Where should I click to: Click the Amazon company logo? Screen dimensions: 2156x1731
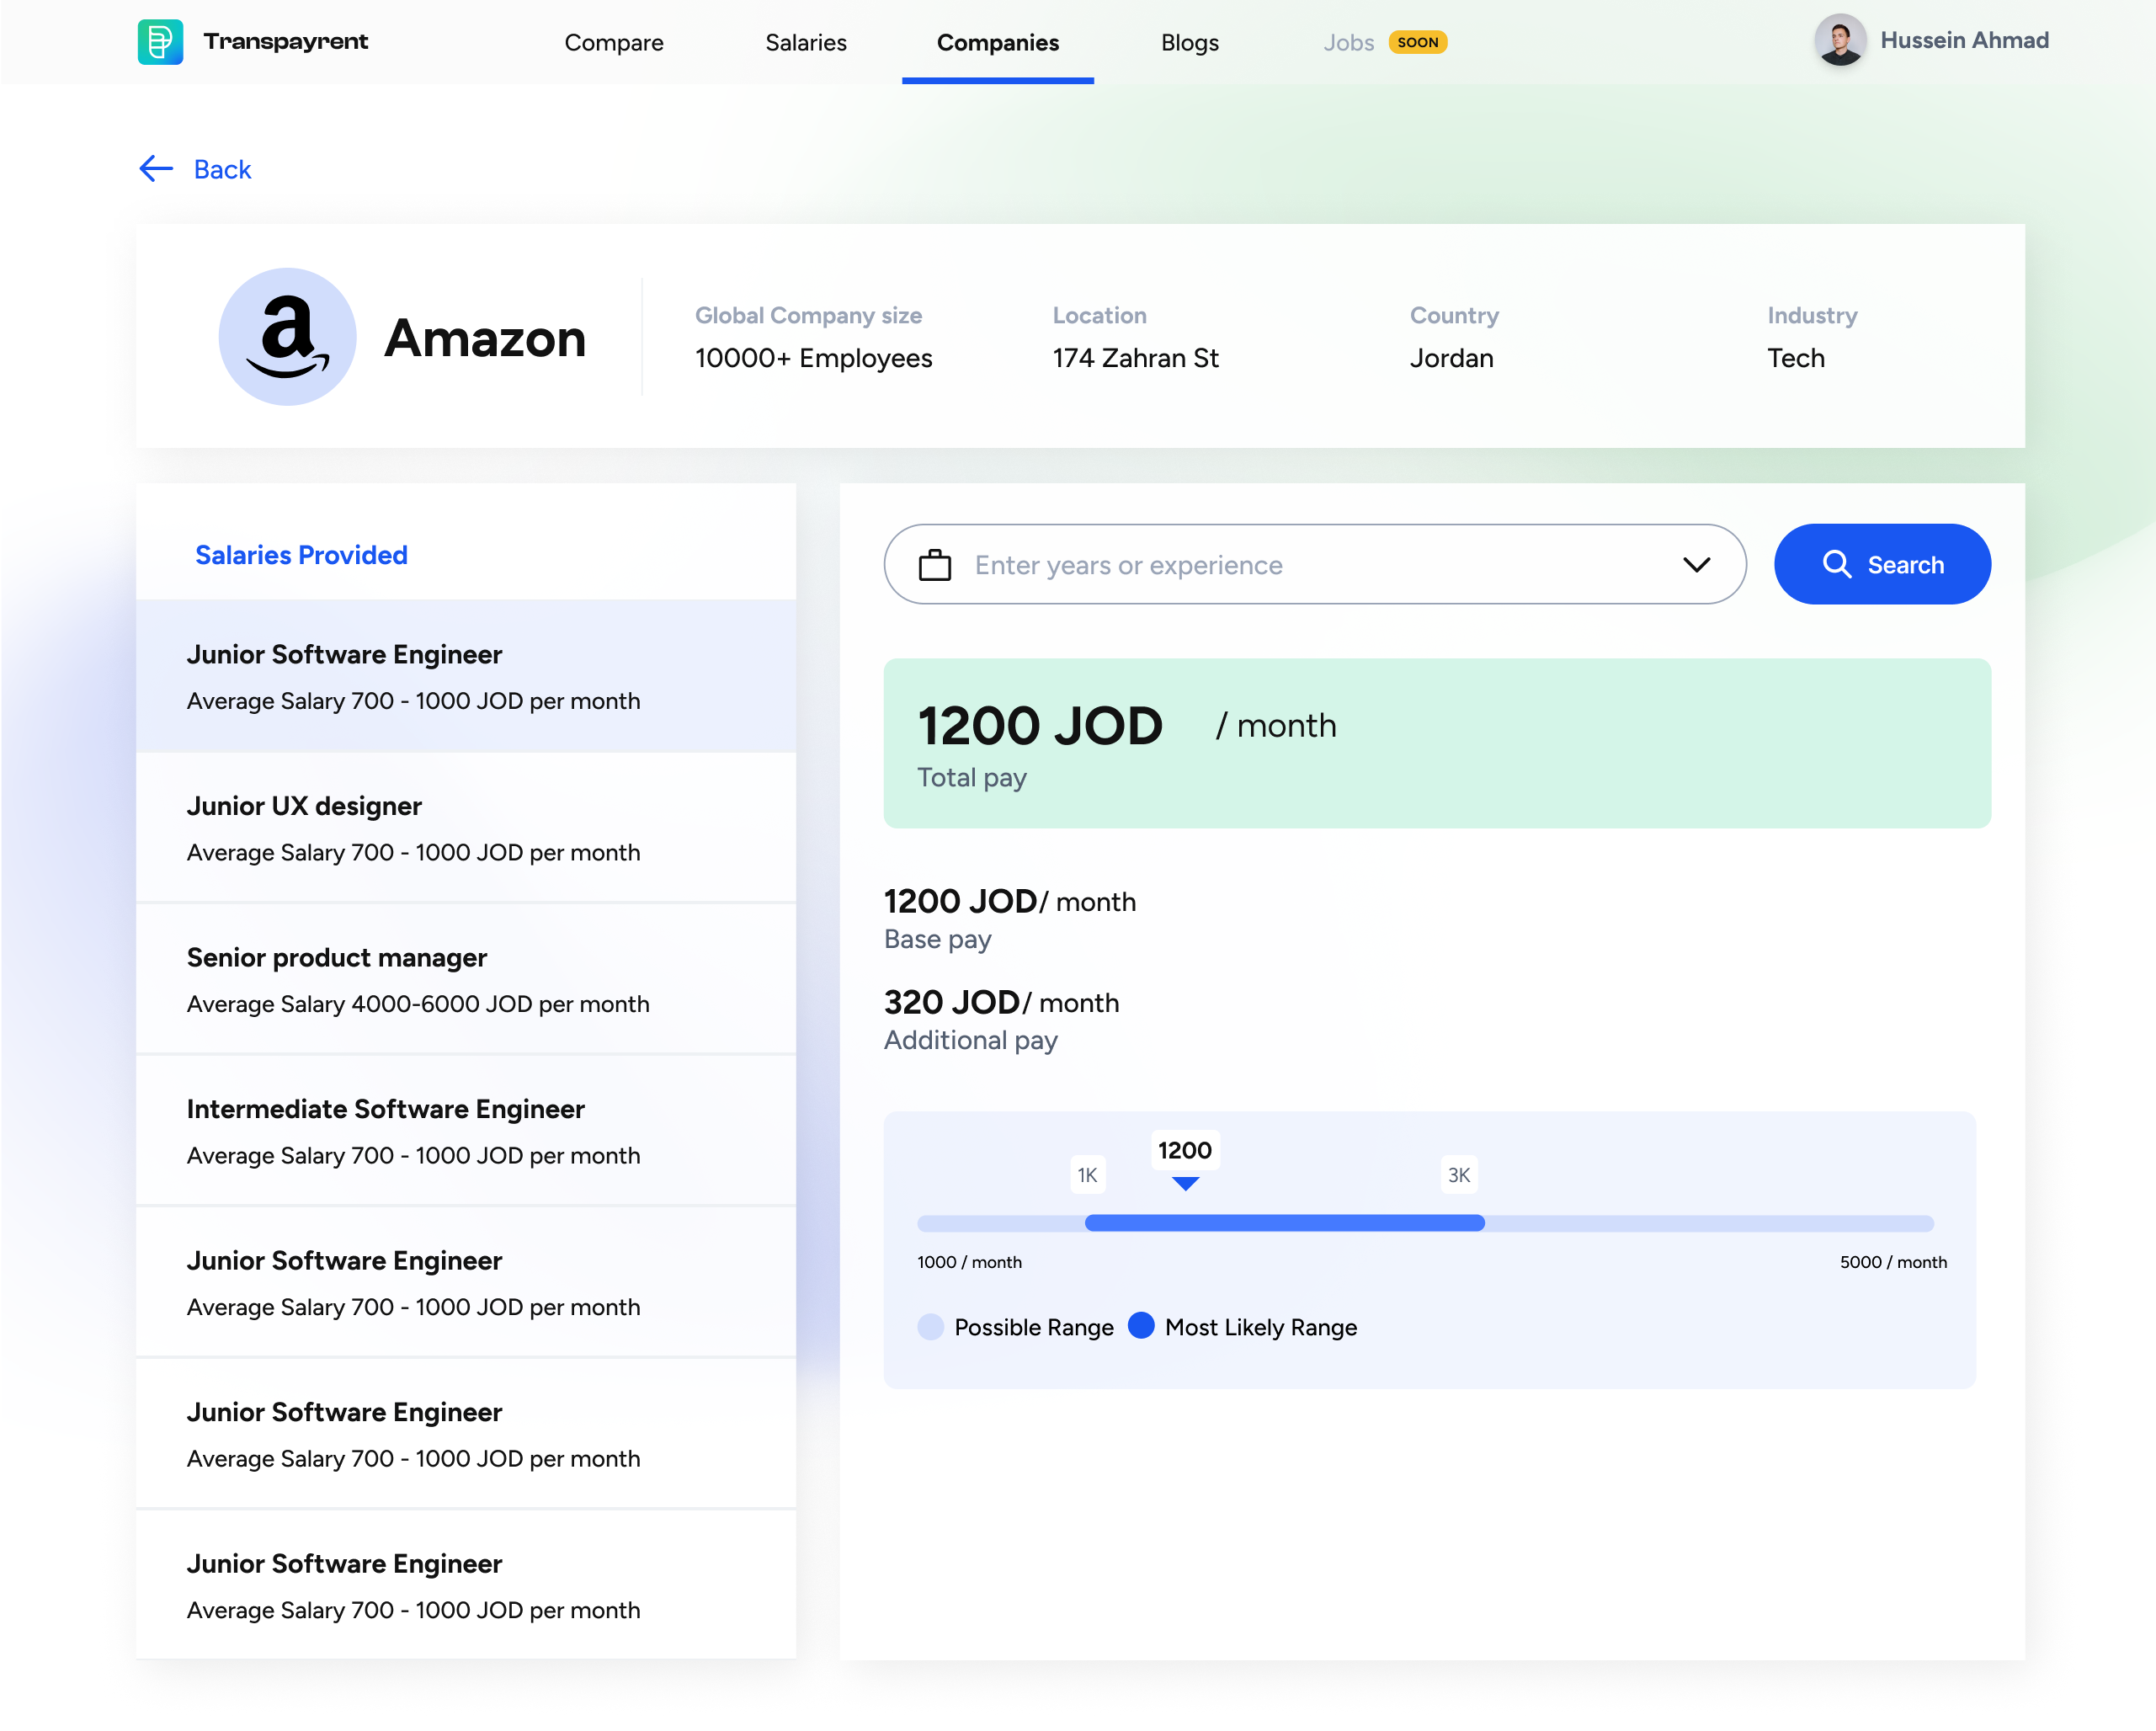[x=287, y=337]
